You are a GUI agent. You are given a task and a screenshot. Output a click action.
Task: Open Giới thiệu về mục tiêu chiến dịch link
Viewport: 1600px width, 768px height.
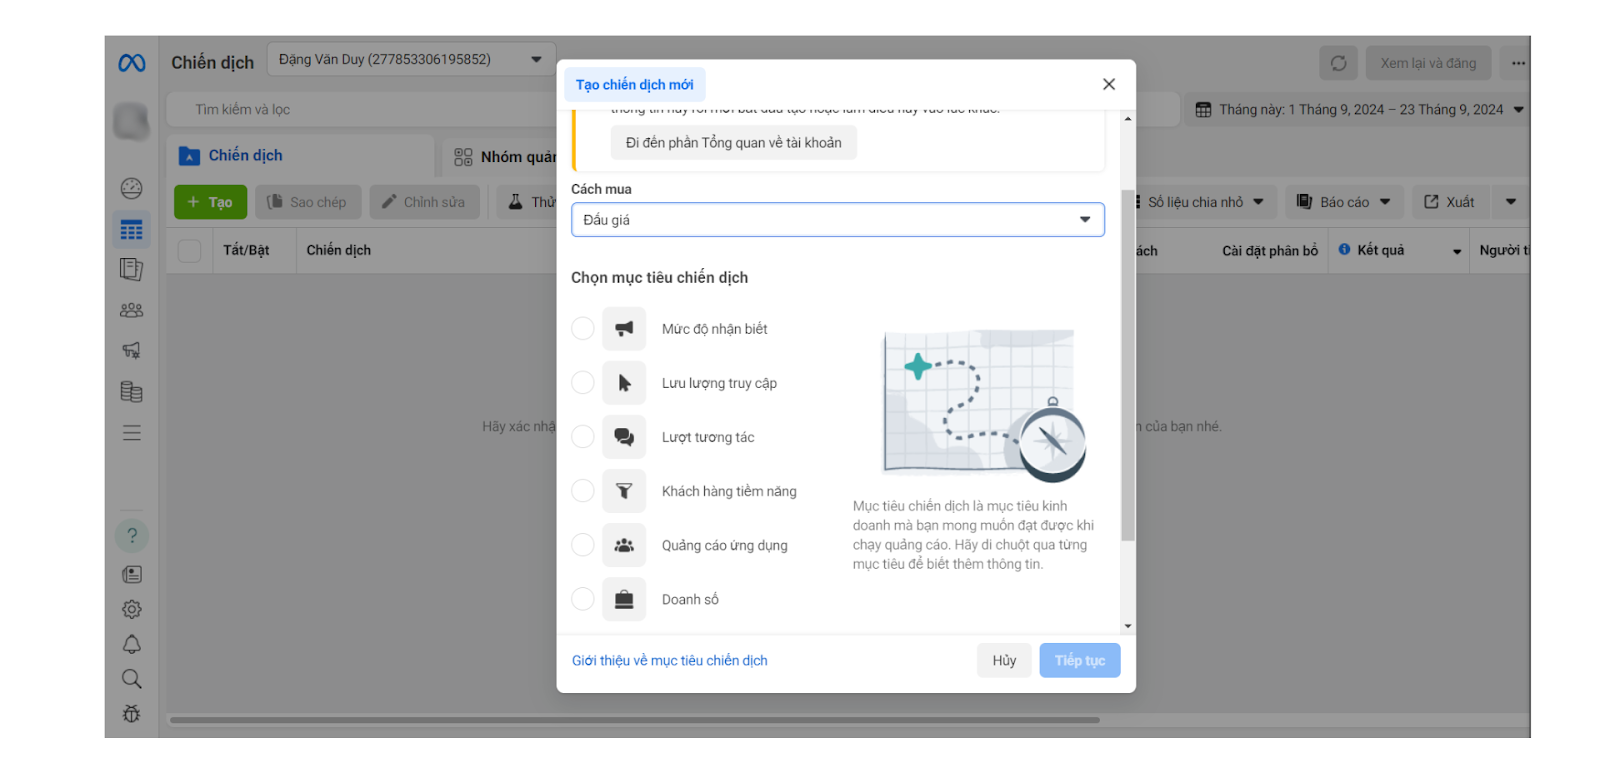tap(669, 660)
